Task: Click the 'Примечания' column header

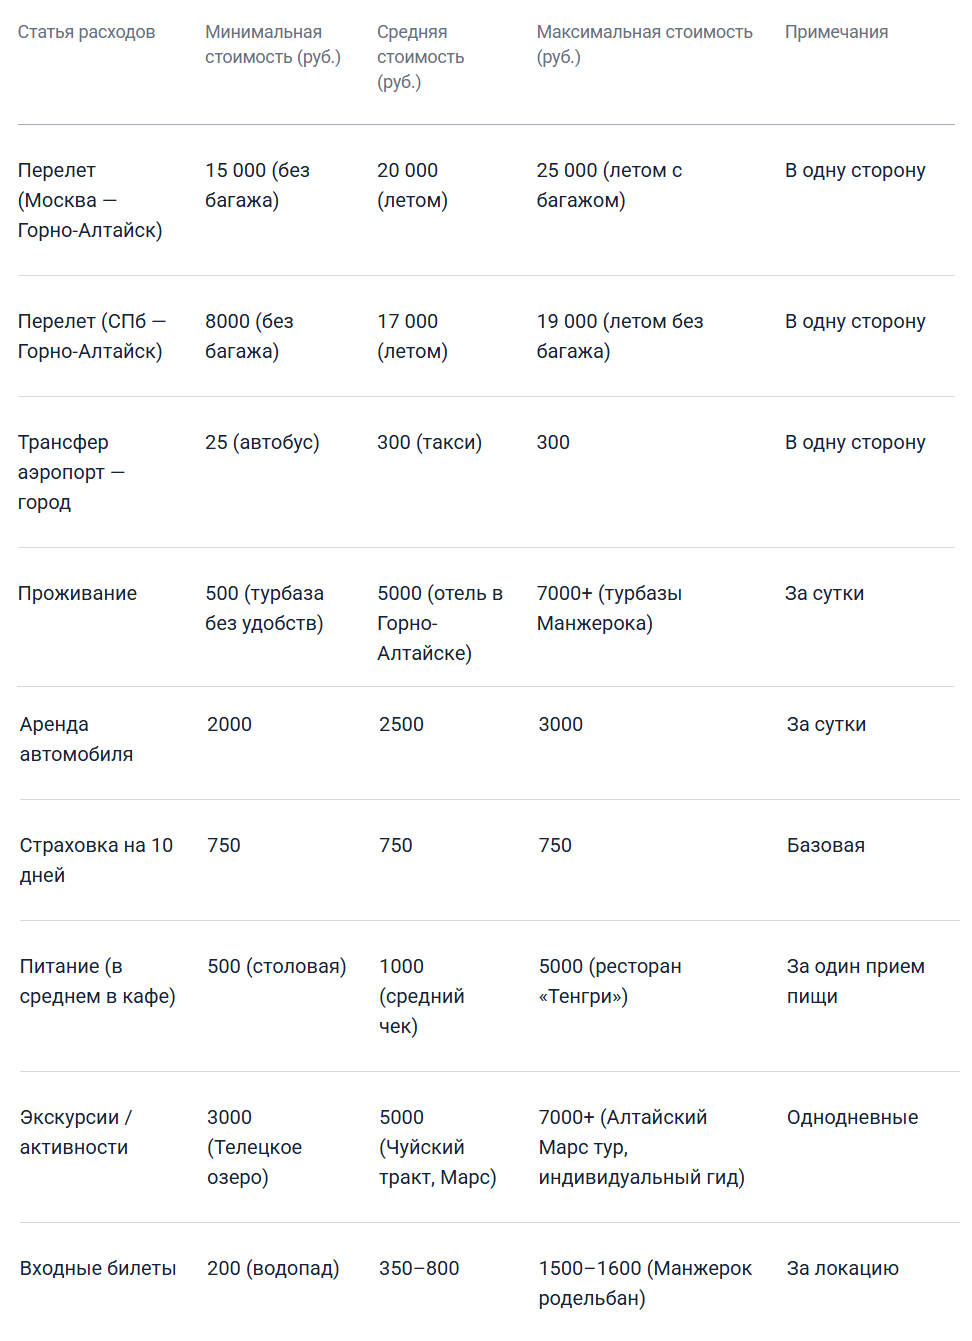Action: 836,32
